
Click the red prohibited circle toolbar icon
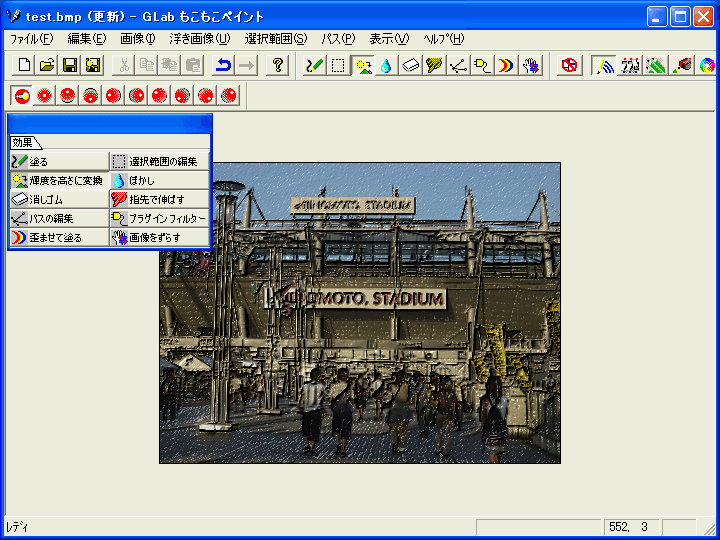pyautogui.click(x=569, y=66)
